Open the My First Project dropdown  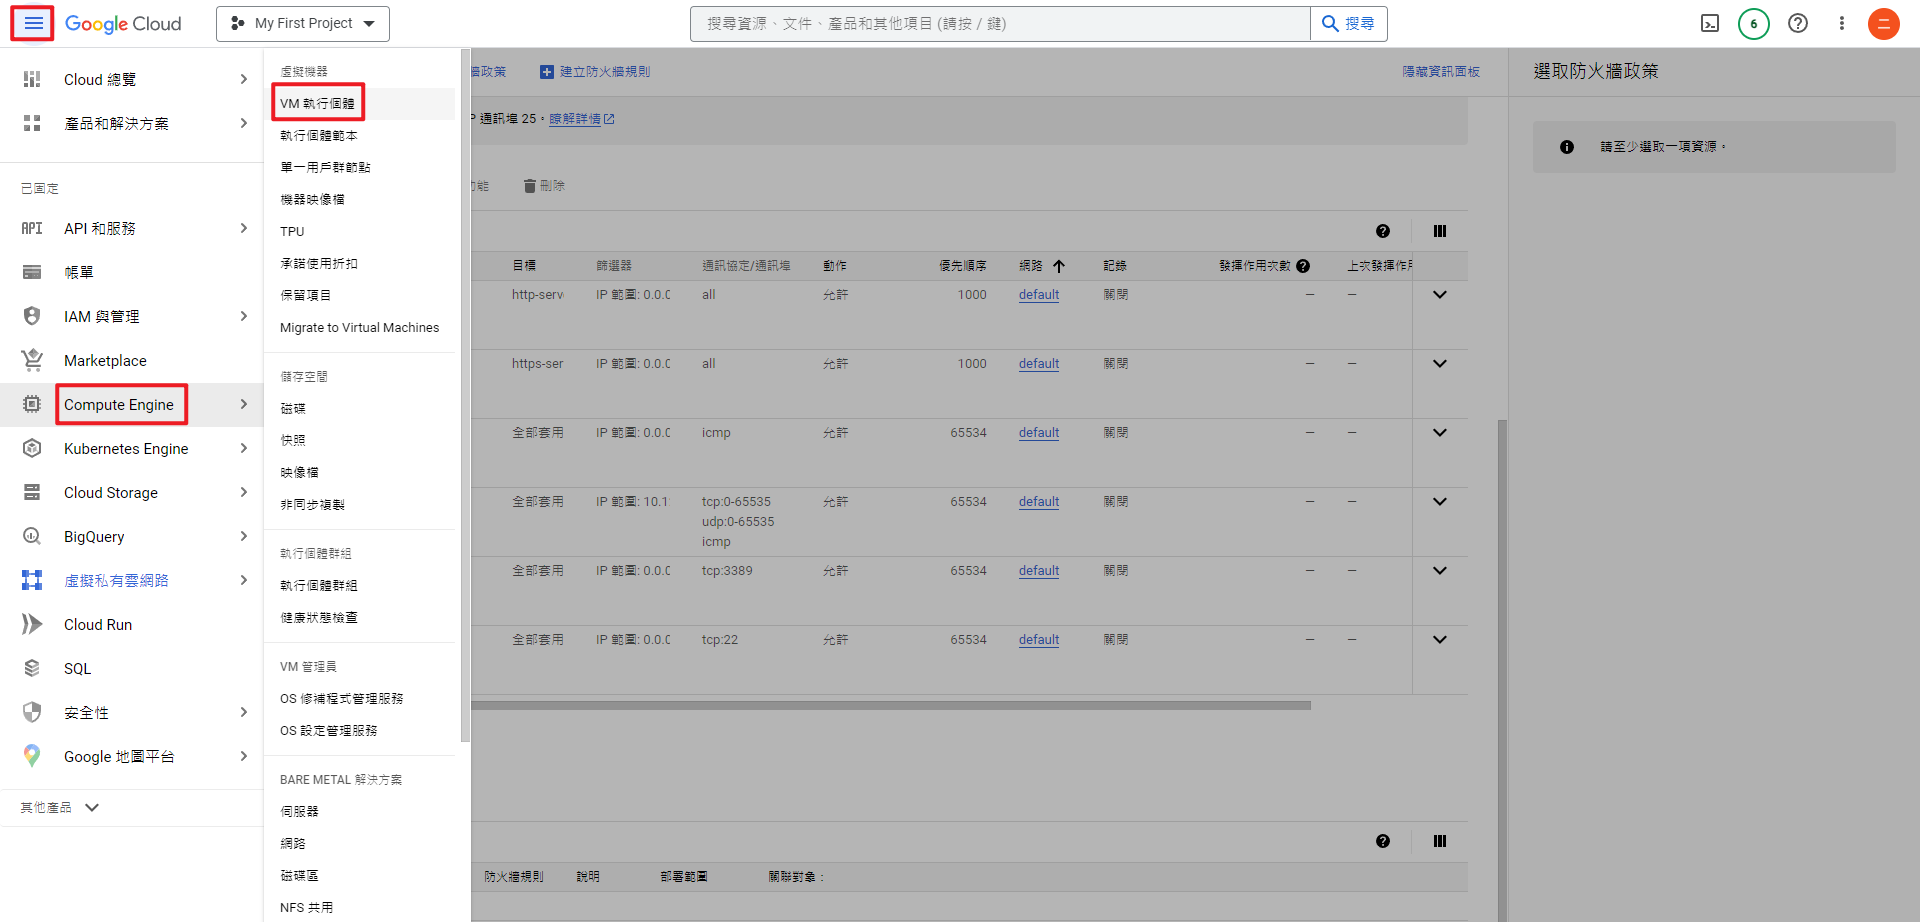point(302,23)
